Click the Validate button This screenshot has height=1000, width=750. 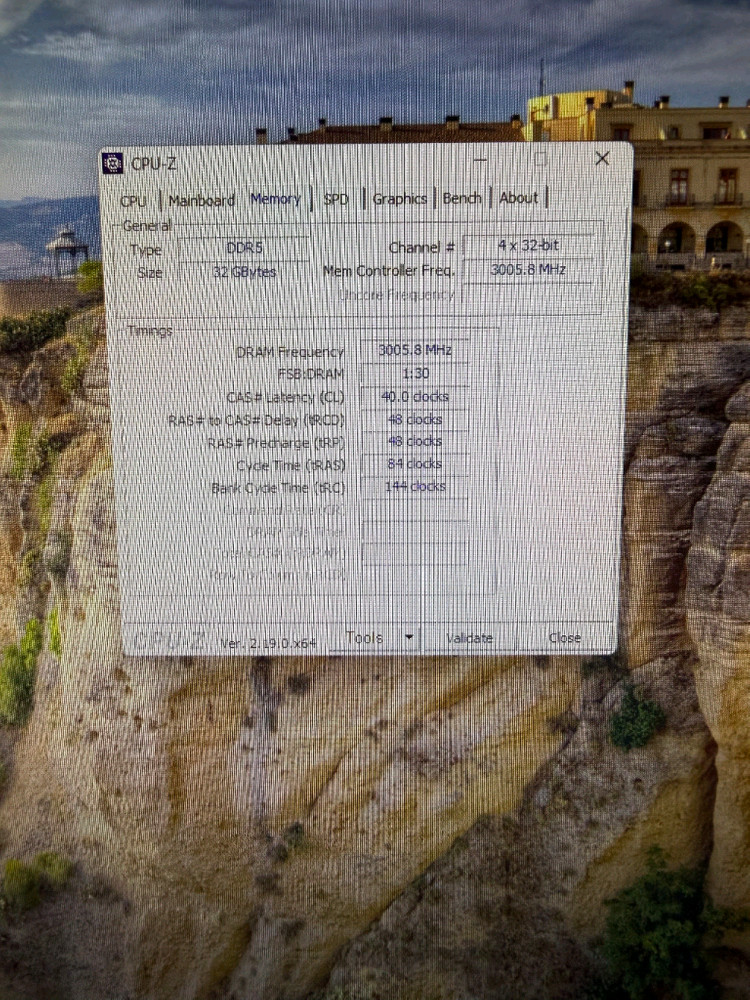pyautogui.click(x=469, y=638)
